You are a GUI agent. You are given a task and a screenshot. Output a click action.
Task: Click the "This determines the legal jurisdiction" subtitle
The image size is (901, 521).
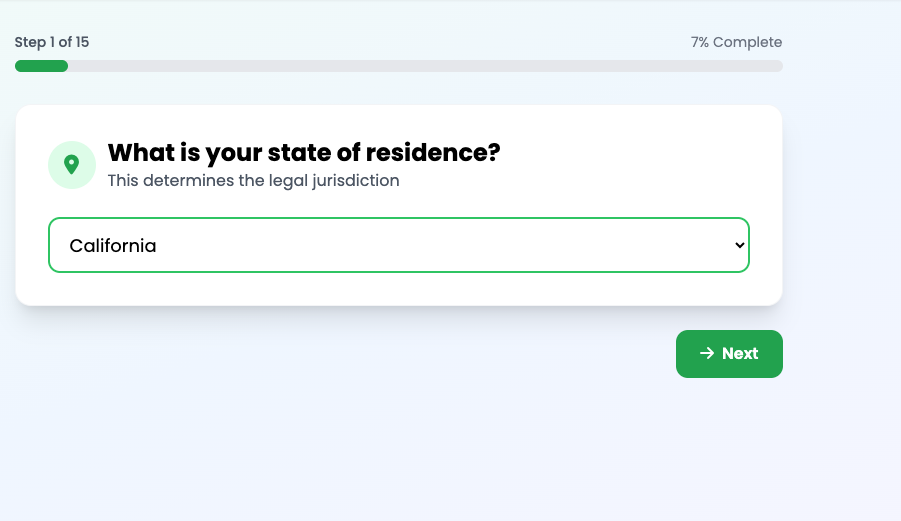(x=253, y=181)
